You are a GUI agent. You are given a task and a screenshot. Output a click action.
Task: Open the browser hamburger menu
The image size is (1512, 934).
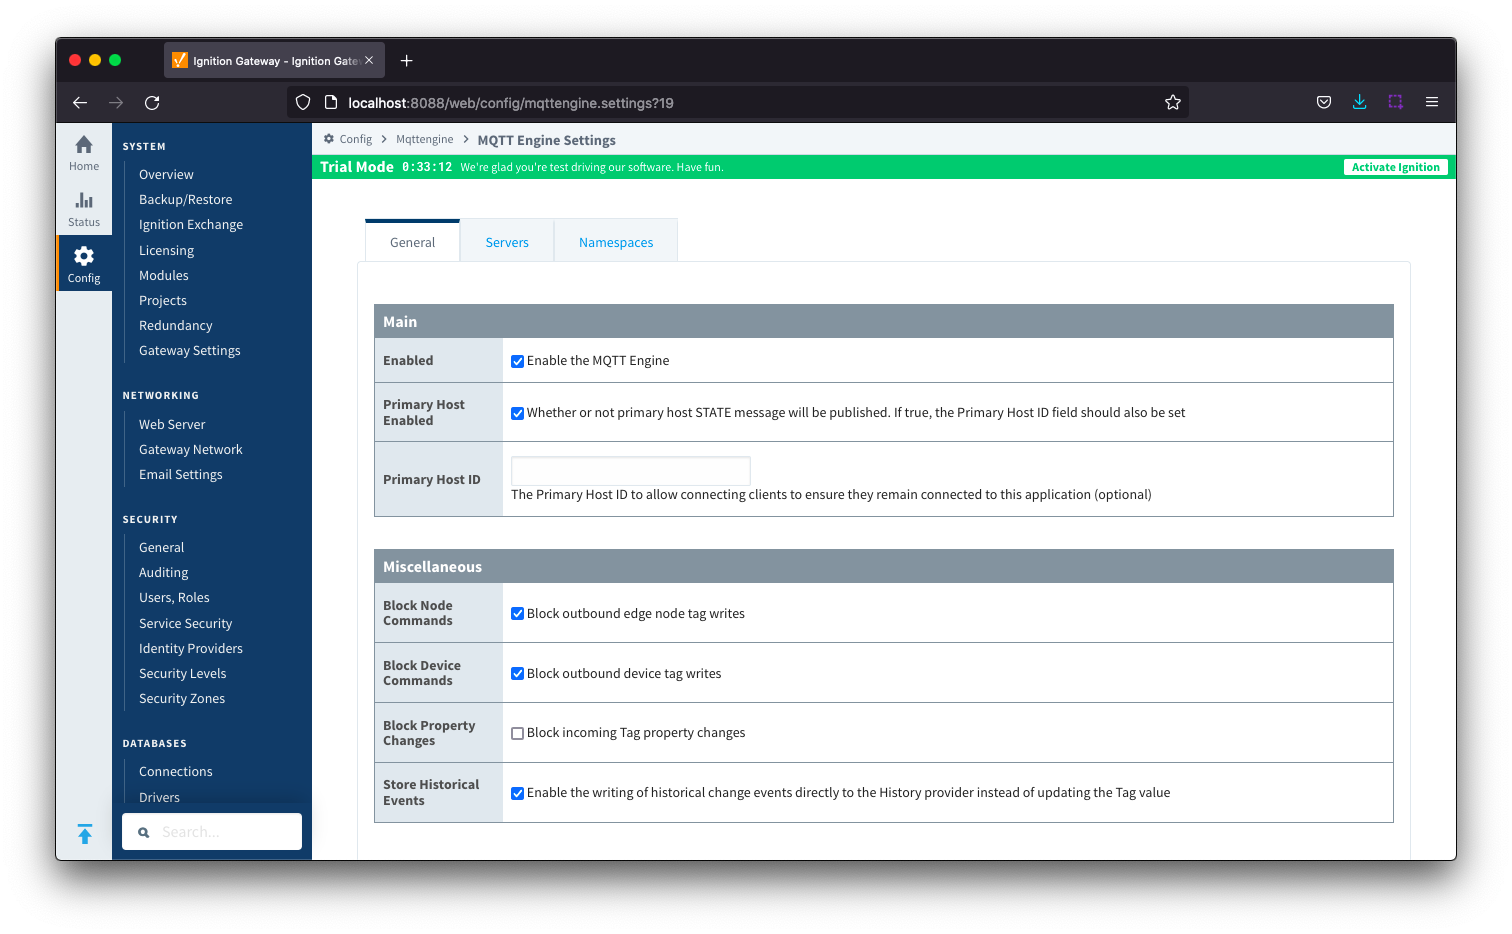[1432, 102]
